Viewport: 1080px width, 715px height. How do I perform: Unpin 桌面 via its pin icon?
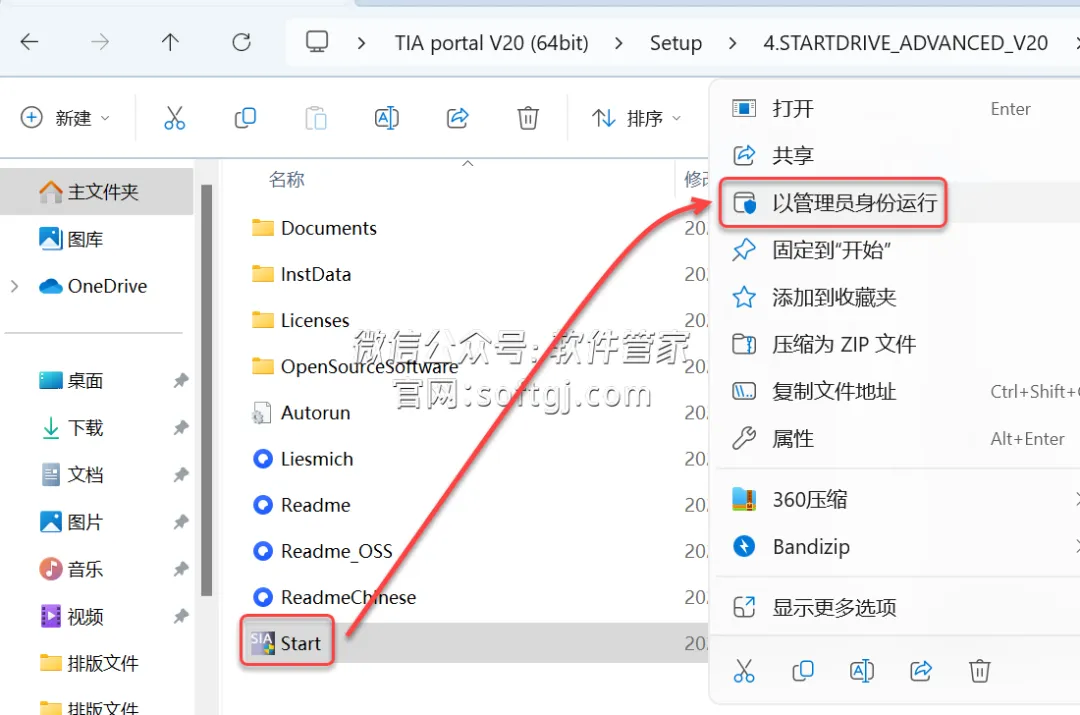pyautogui.click(x=180, y=380)
